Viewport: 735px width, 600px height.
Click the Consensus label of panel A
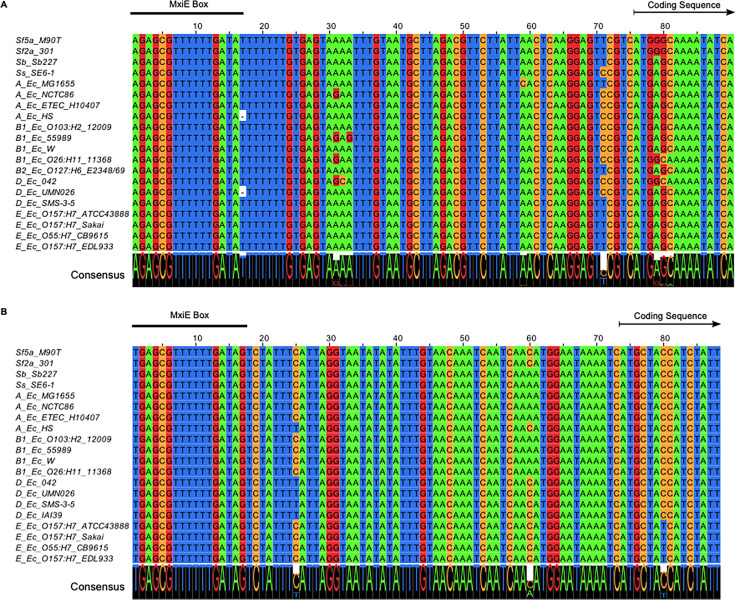(98, 275)
